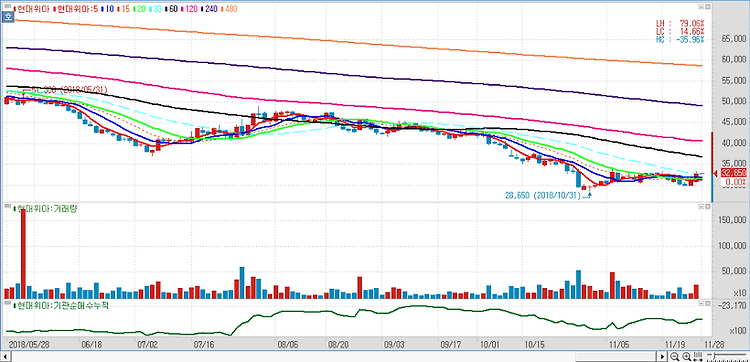Select the 현대위아 price series legend
The image size is (750, 362).
pyautogui.click(x=32, y=9)
